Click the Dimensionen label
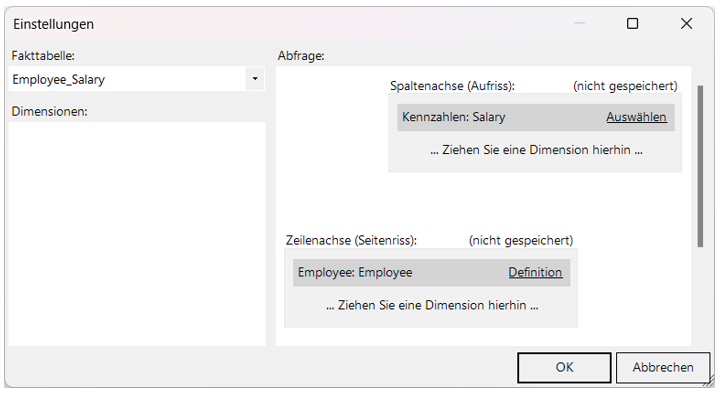Viewport: 721px width, 394px height. click(x=49, y=111)
